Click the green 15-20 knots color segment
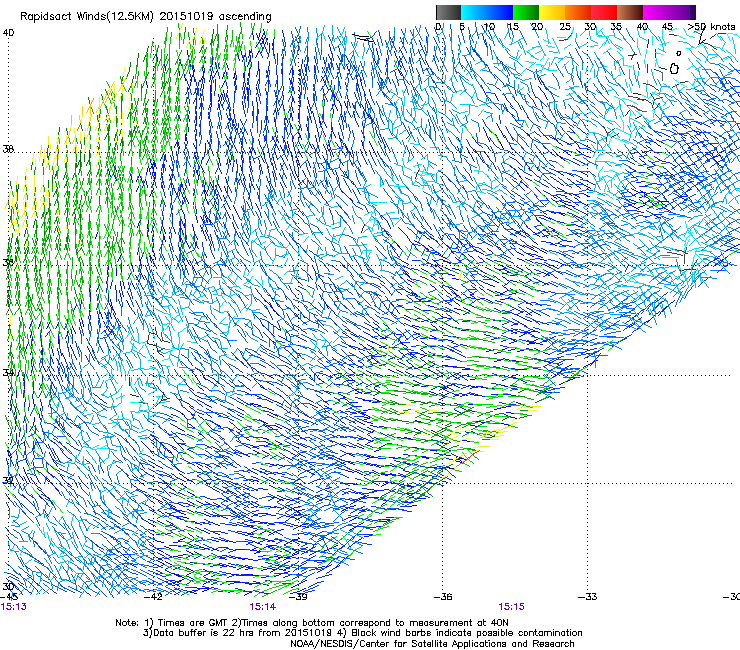740x650 pixels. (526, 12)
